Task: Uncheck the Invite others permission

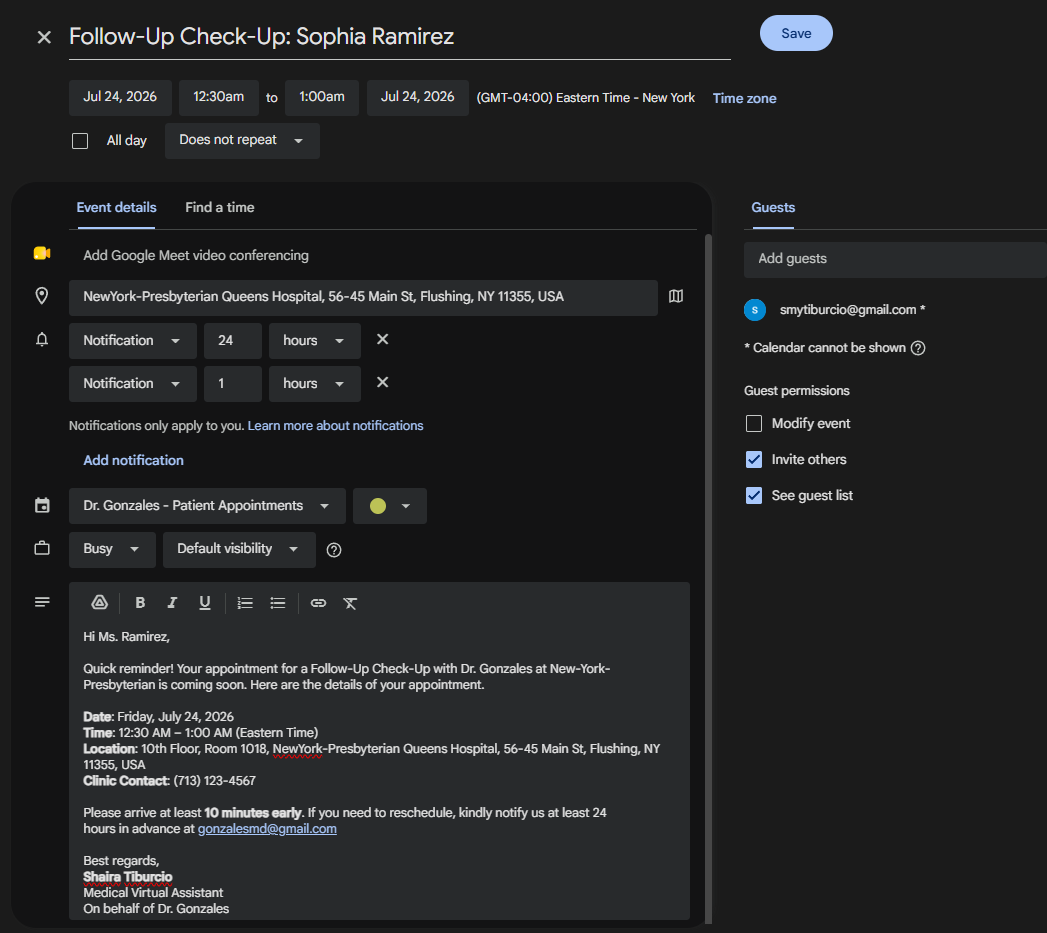Action: pos(754,459)
